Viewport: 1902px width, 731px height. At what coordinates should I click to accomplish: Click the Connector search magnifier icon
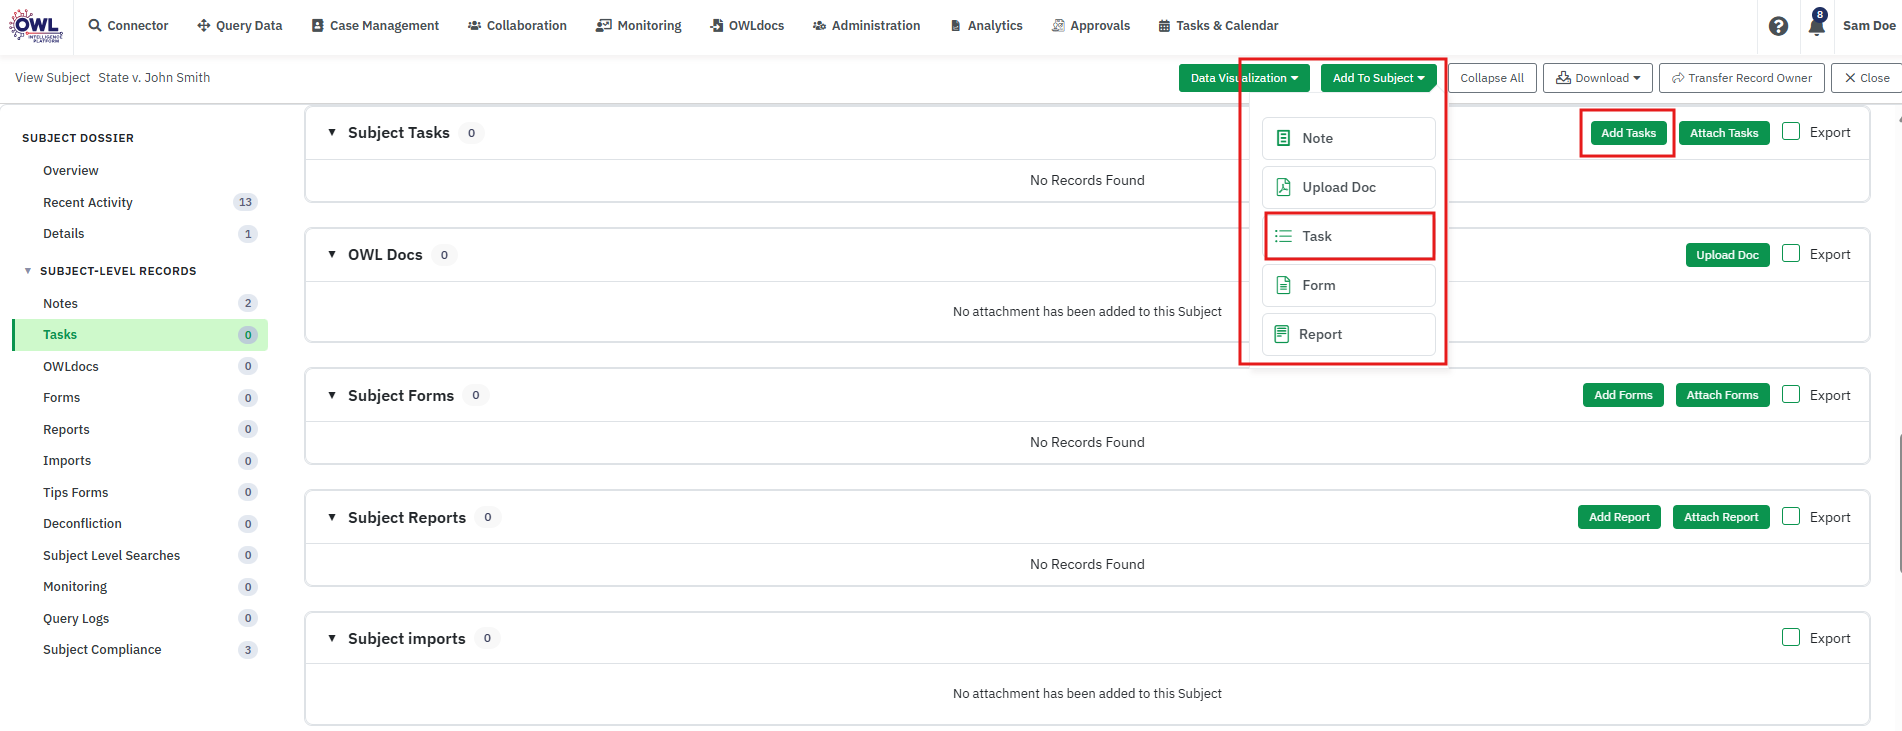point(95,25)
